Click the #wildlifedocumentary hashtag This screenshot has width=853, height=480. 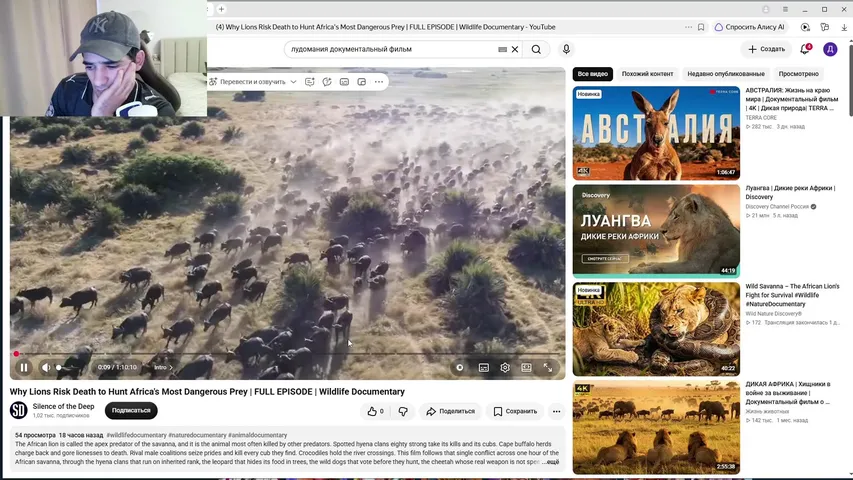pos(137,435)
